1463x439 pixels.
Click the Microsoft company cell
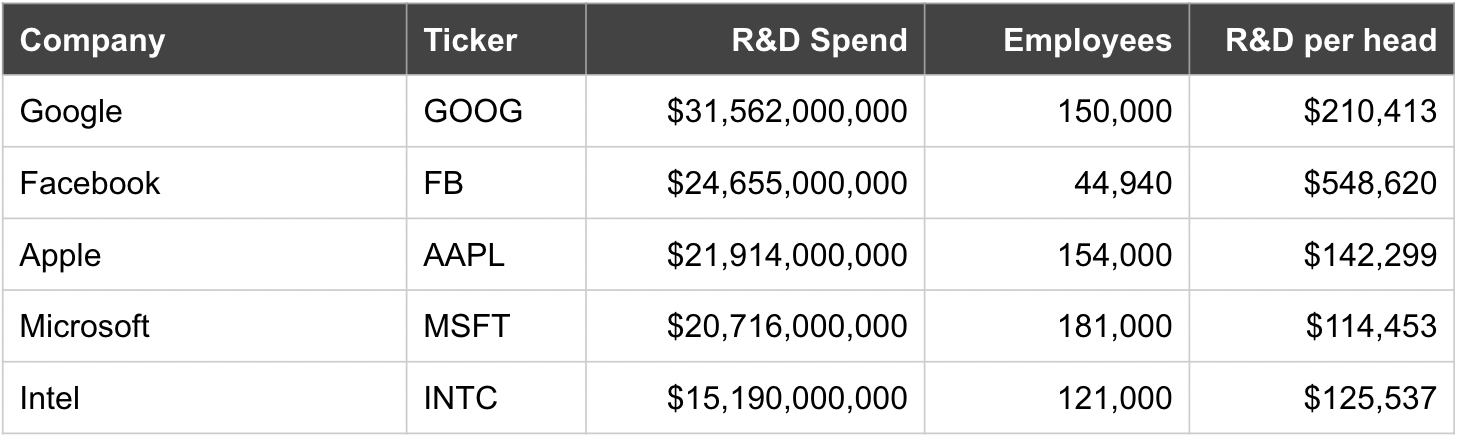[85, 326]
